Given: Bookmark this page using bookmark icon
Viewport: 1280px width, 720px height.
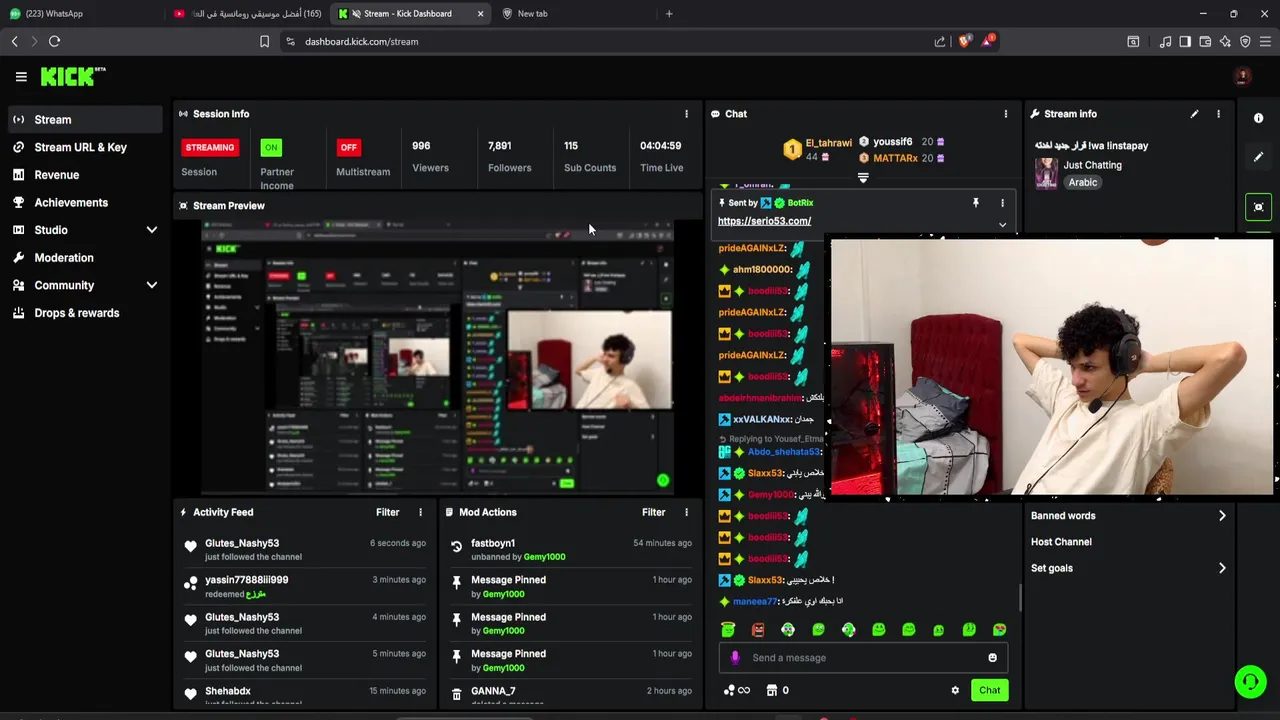Looking at the screenshot, I should click(x=264, y=41).
